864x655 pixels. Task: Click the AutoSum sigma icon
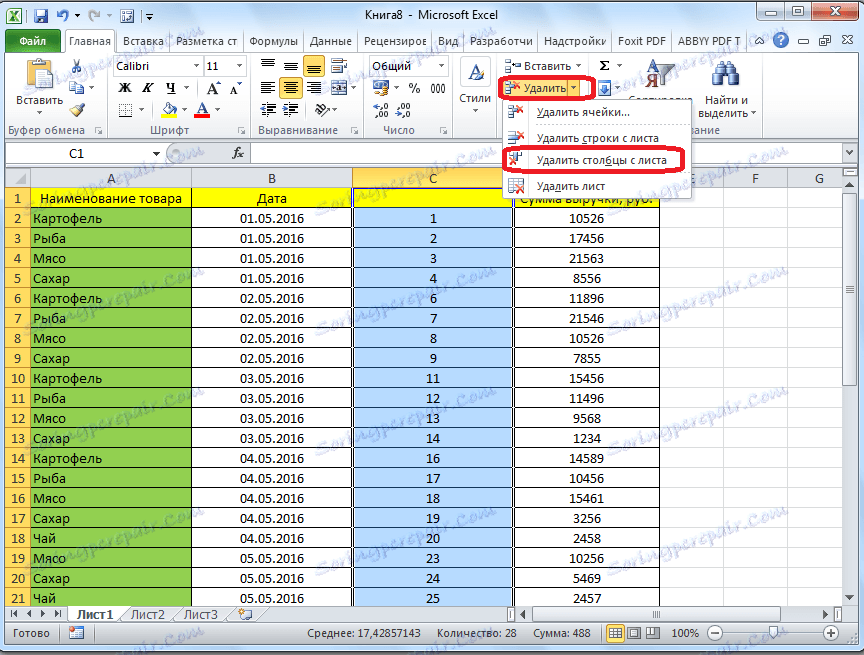pyautogui.click(x=604, y=66)
